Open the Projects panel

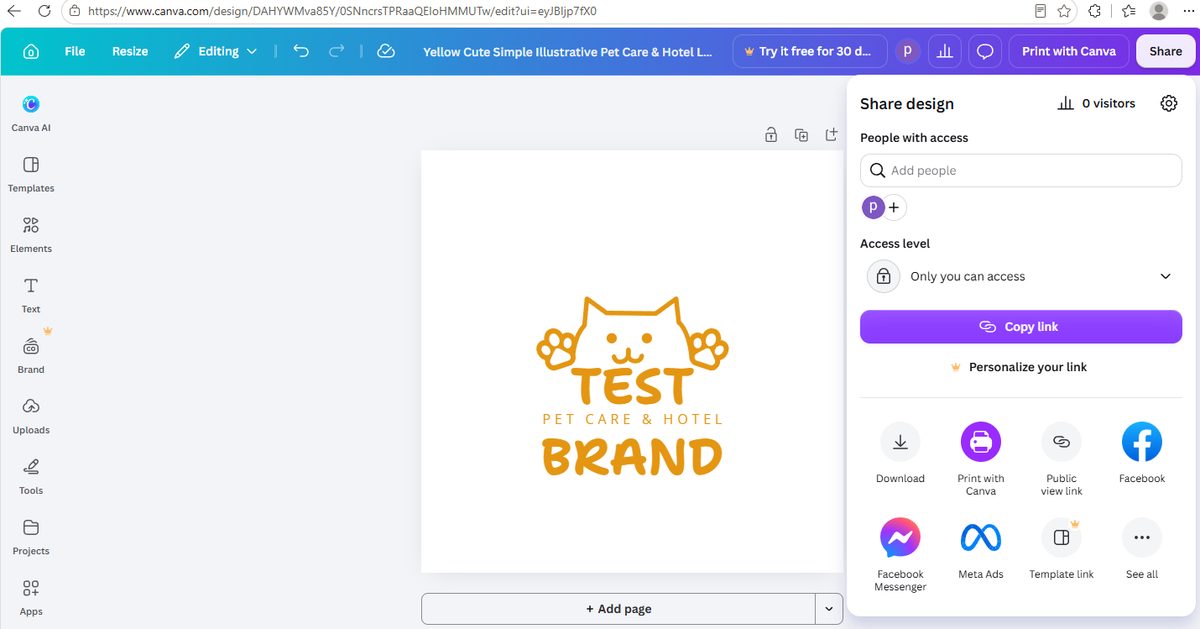pos(31,537)
